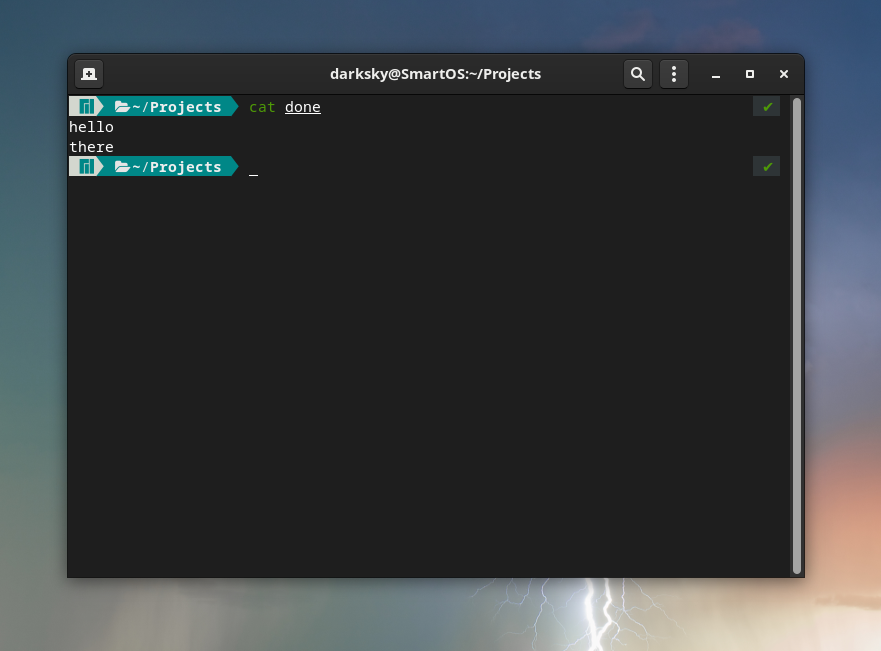Minimize the terminal window
This screenshot has width=881, height=651.
(716, 74)
